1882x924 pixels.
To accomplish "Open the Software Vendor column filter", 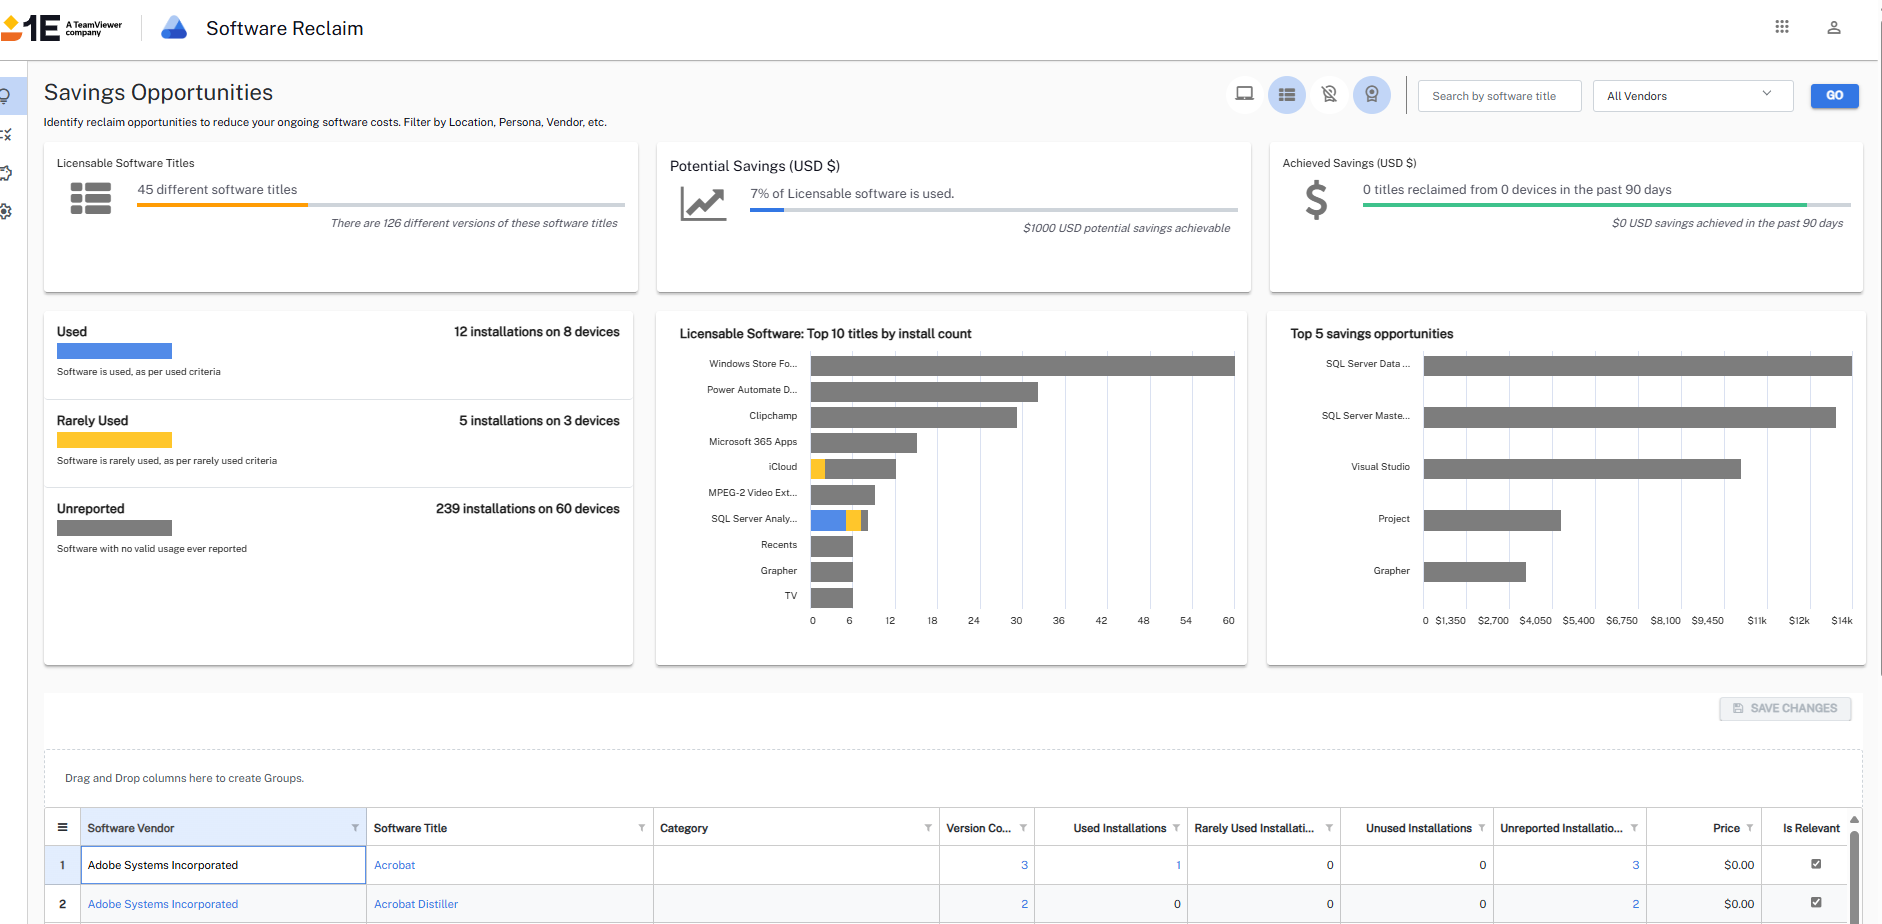I will (x=355, y=828).
